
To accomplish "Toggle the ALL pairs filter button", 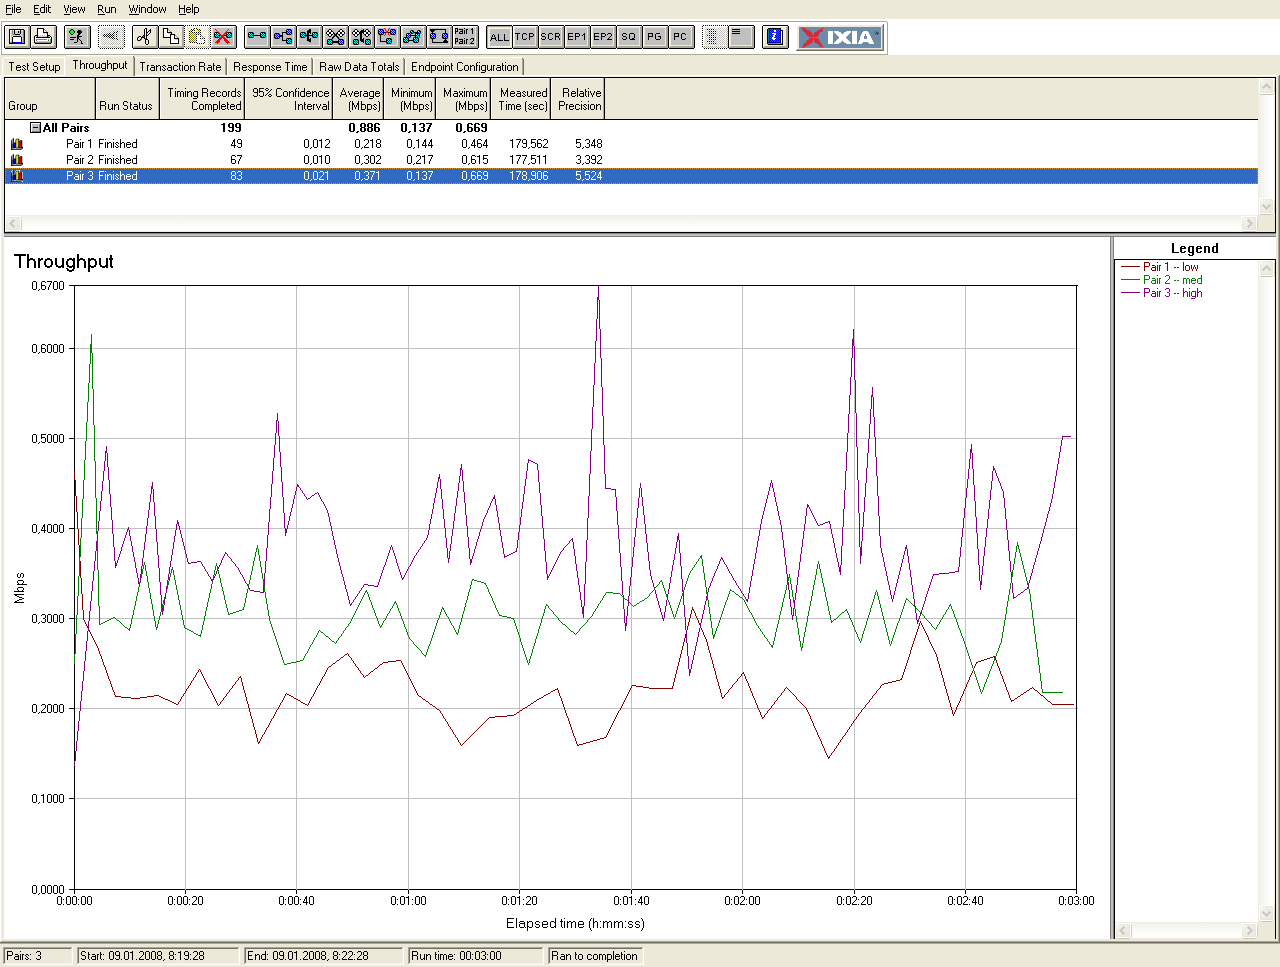I will click(x=499, y=37).
